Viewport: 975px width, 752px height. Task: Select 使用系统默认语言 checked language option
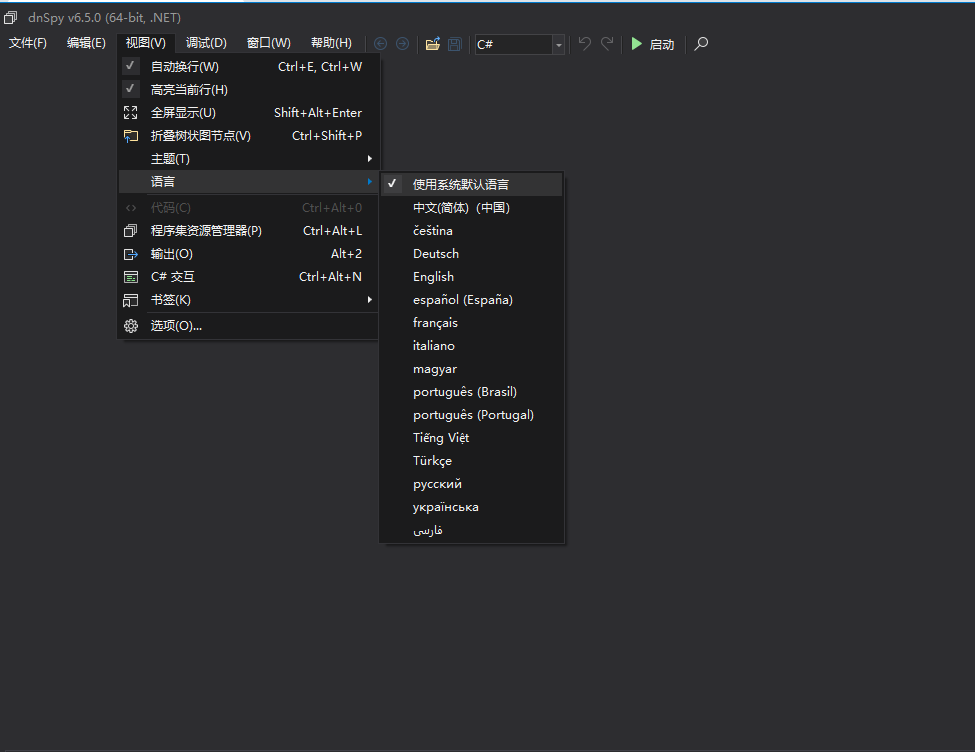pos(460,185)
